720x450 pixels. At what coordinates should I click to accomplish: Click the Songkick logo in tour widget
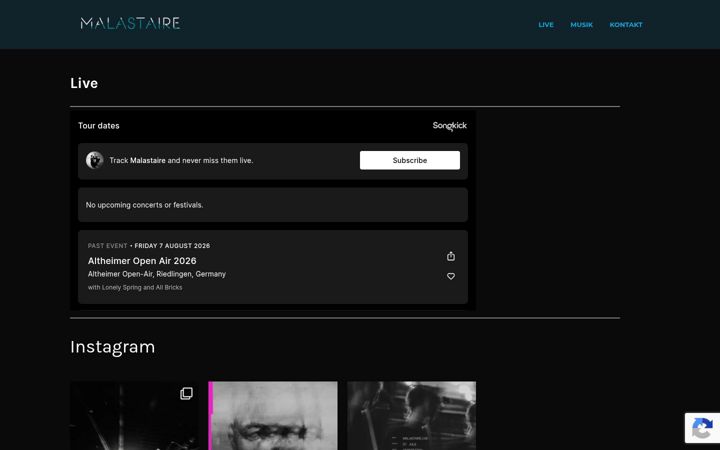tap(450, 126)
